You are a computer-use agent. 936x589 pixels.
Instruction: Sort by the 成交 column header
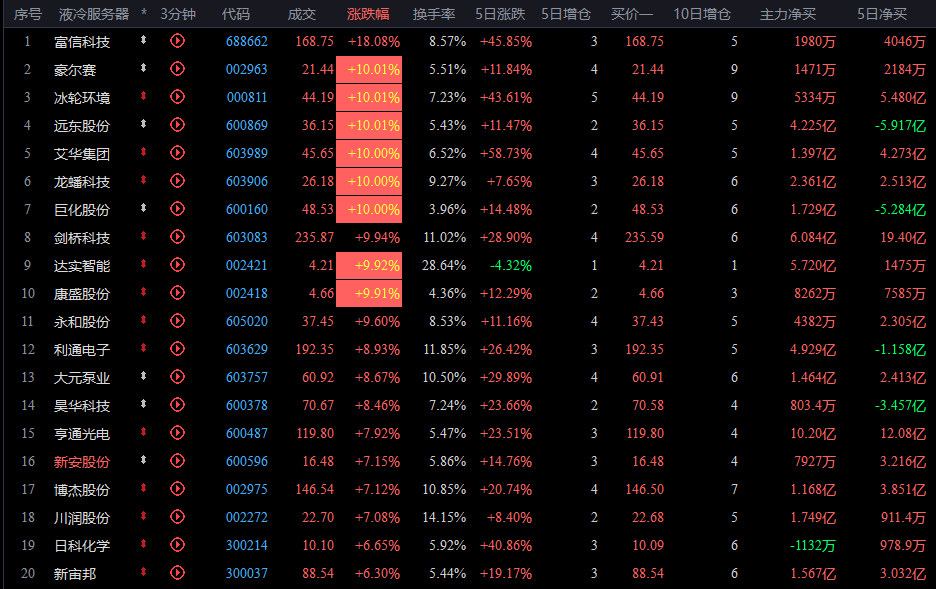point(301,14)
